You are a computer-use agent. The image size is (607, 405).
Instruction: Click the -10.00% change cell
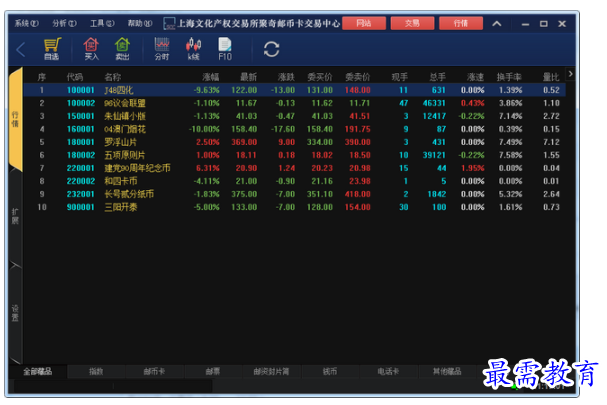(x=204, y=129)
